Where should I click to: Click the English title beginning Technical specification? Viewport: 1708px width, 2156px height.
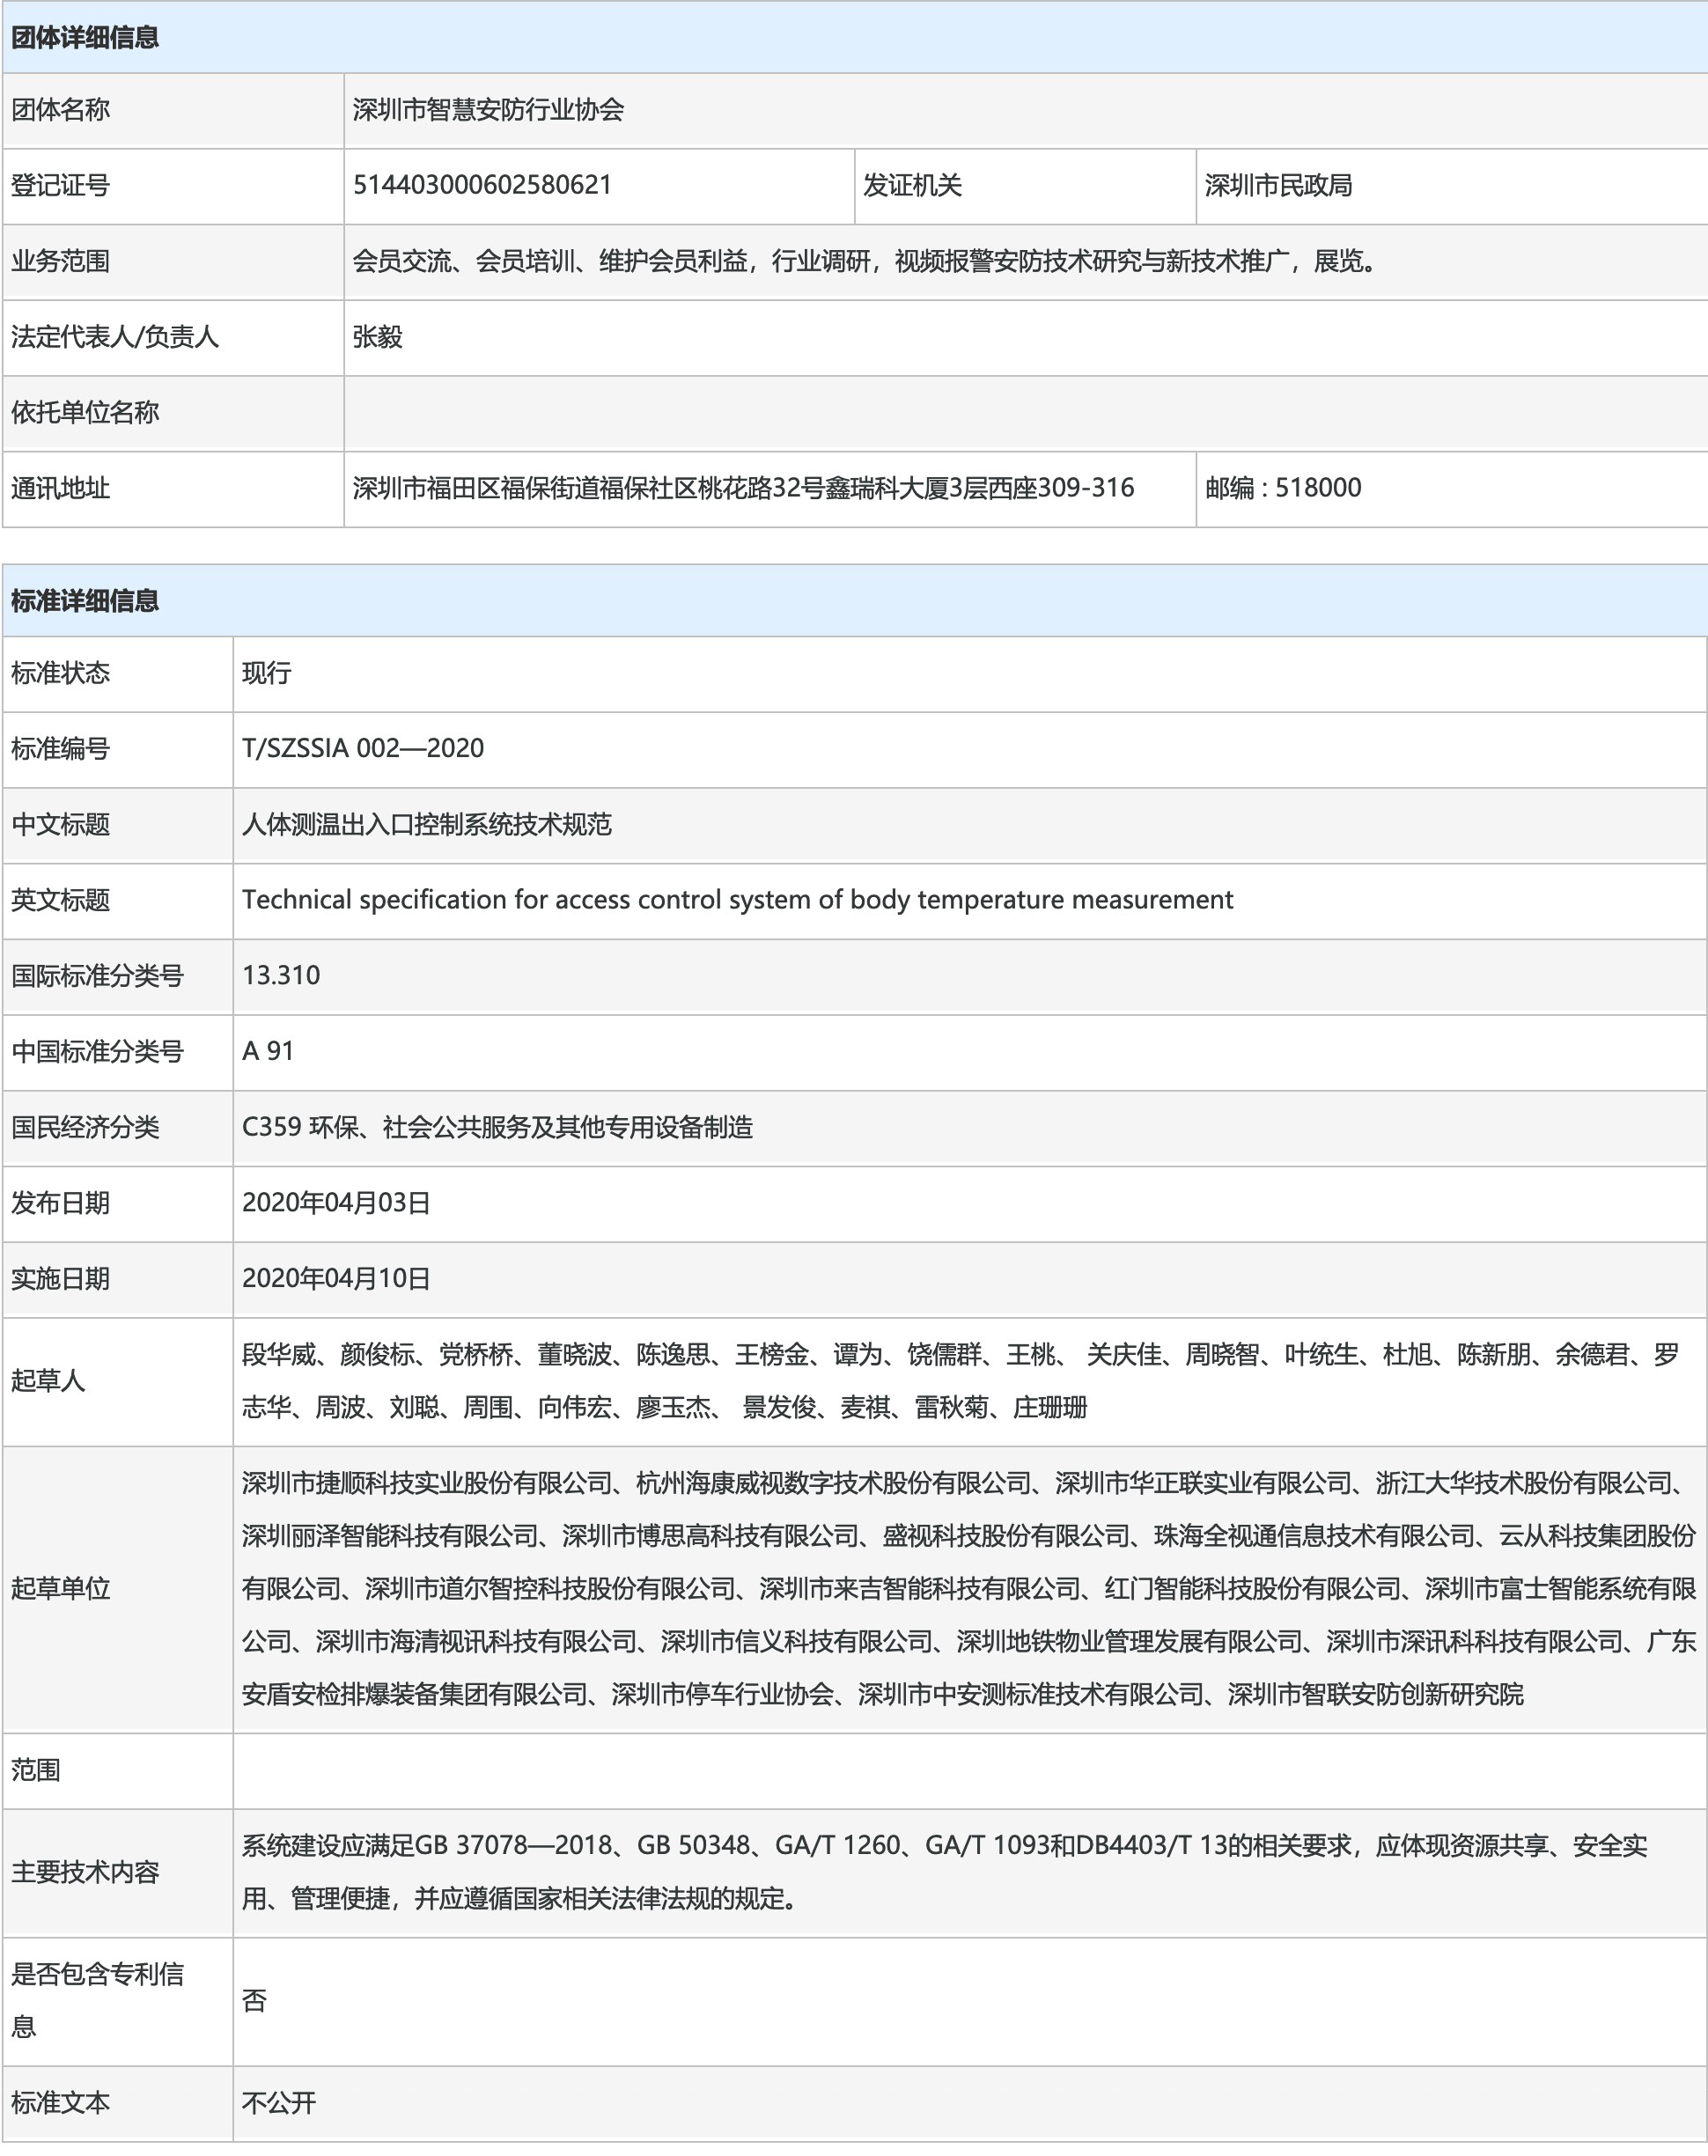737,900
